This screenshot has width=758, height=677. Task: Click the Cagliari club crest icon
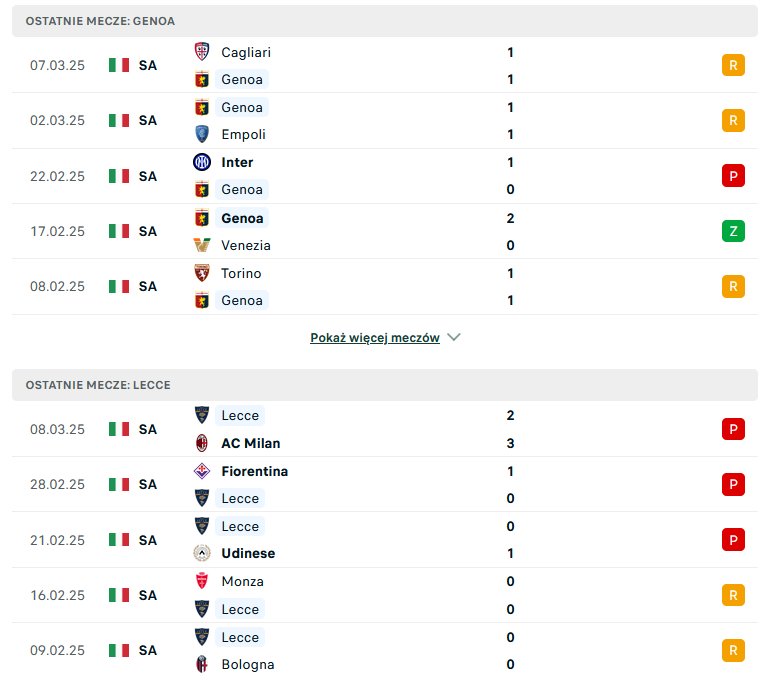[202, 52]
